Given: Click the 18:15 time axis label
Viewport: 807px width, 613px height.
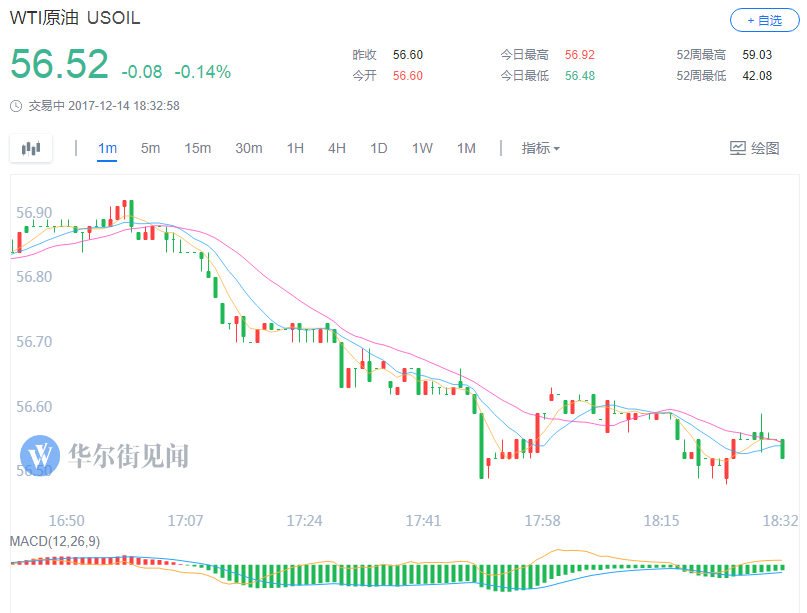Looking at the screenshot, I should coord(661,521).
